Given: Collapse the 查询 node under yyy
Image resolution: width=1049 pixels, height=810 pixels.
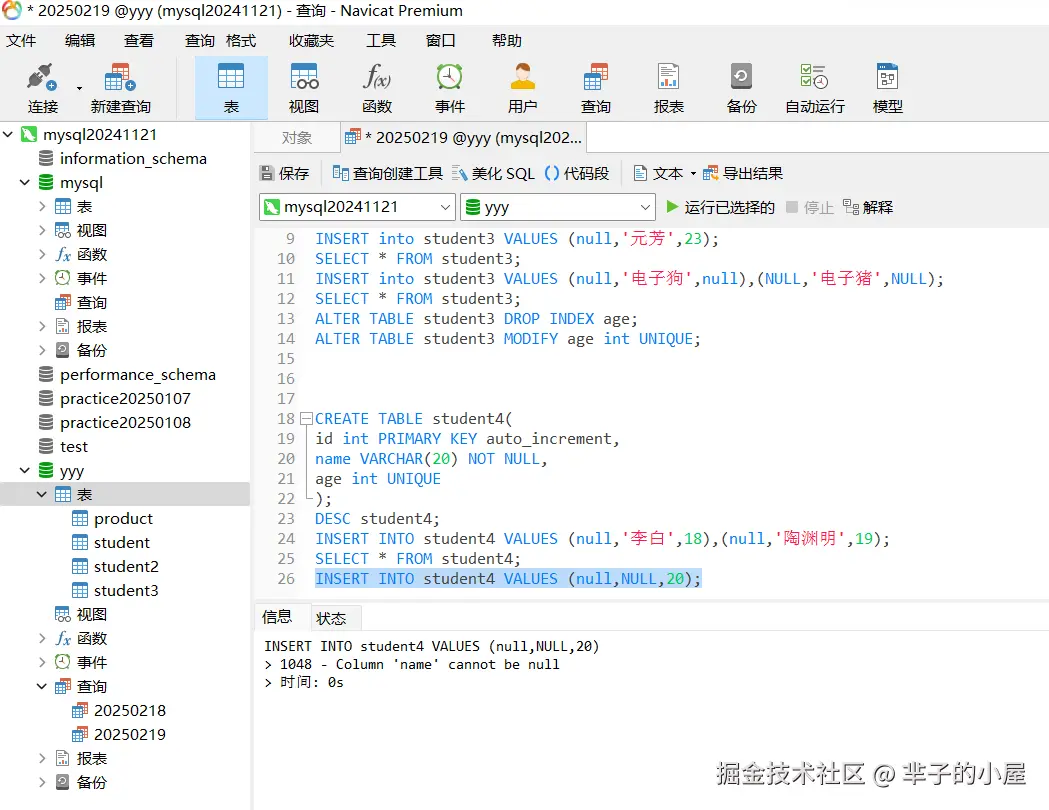Looking at the screenshot, I should (41, 686).
